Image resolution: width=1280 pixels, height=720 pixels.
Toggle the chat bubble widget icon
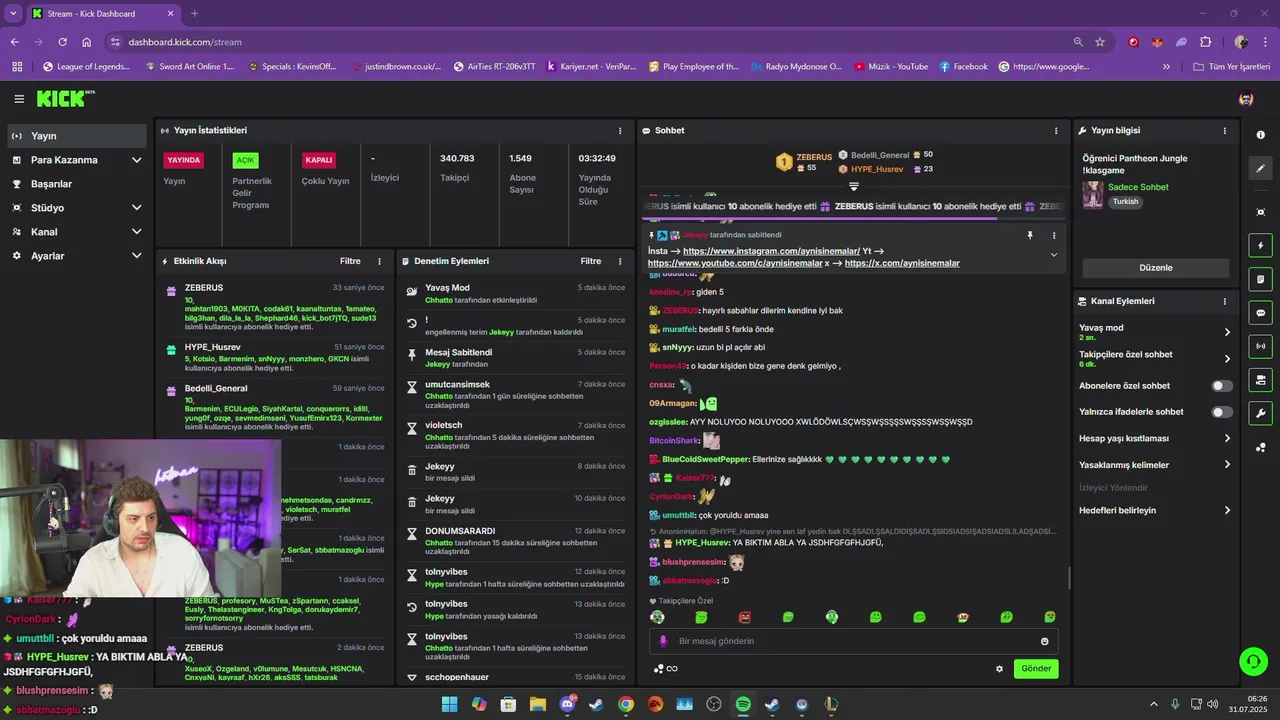1260,313
